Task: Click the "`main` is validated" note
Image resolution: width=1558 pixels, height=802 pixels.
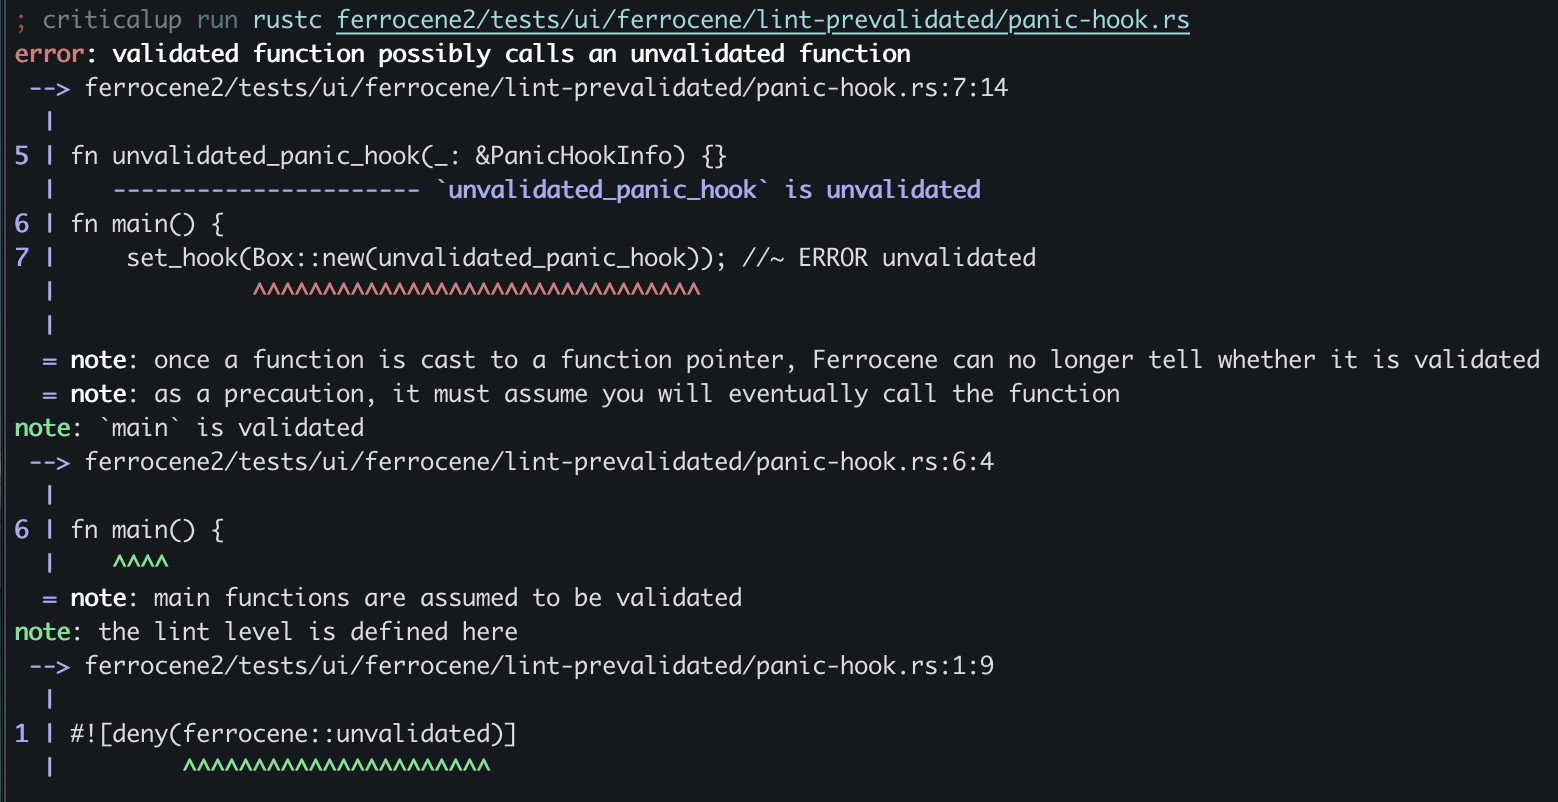Action: click(230, 428)
